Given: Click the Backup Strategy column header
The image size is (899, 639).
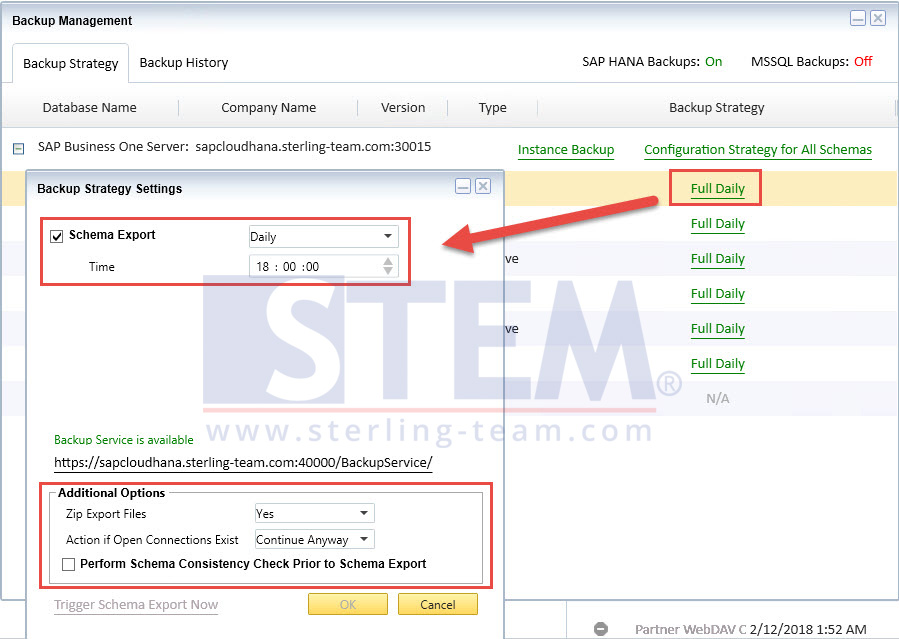Looking at the screenshot, I should 717,108.
